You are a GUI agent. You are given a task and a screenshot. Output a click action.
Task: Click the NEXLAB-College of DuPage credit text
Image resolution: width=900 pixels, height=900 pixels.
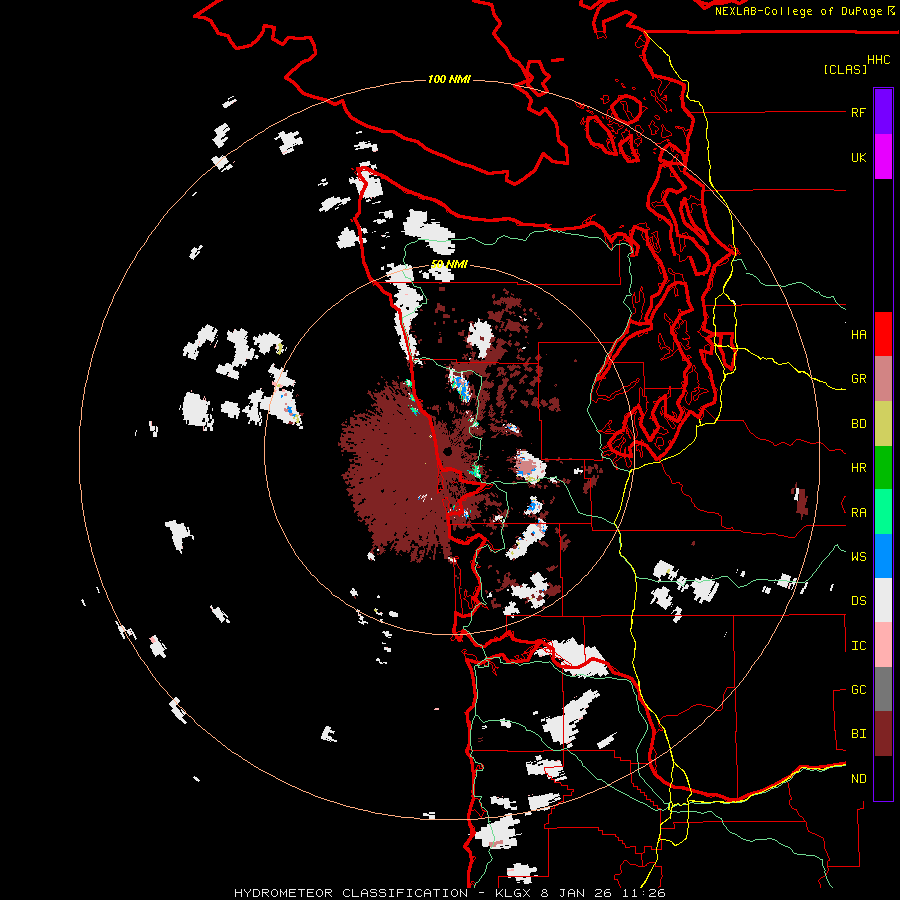pos(798,11)
